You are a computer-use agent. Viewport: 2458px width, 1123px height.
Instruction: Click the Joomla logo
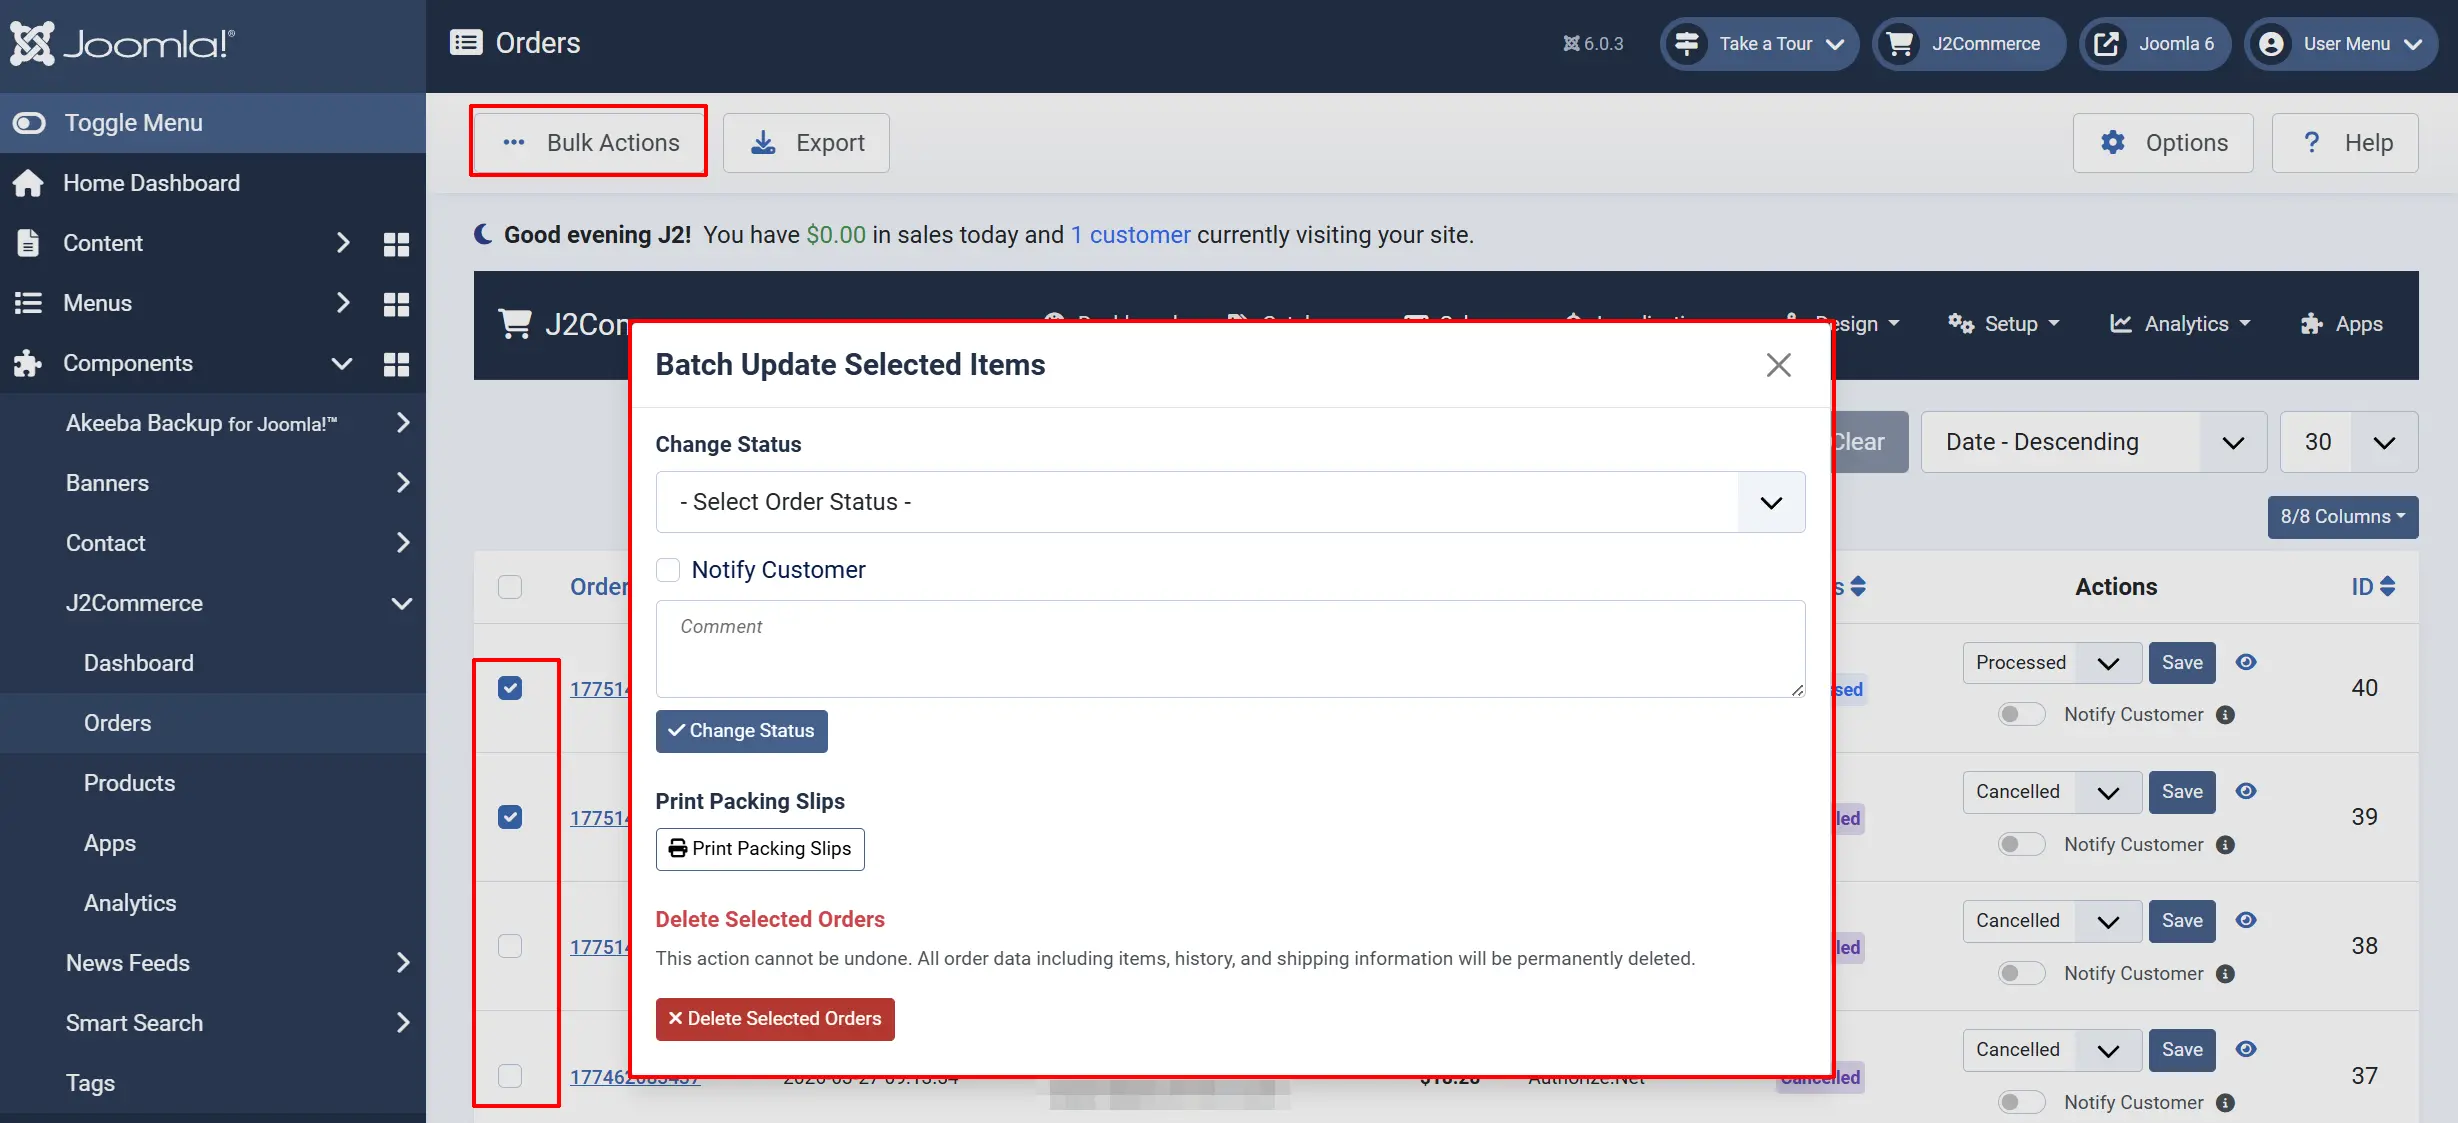click(122, 44)
